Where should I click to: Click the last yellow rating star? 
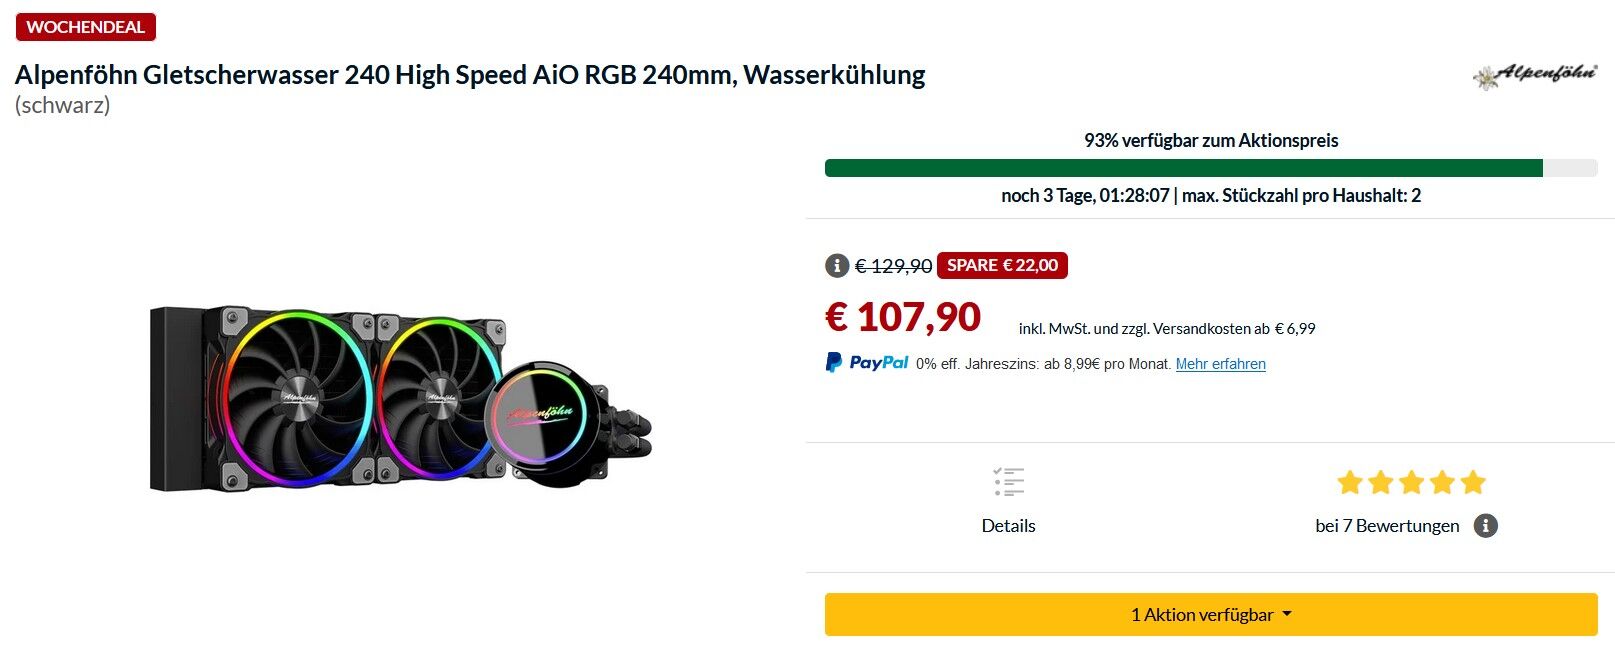coord(1473,483)
